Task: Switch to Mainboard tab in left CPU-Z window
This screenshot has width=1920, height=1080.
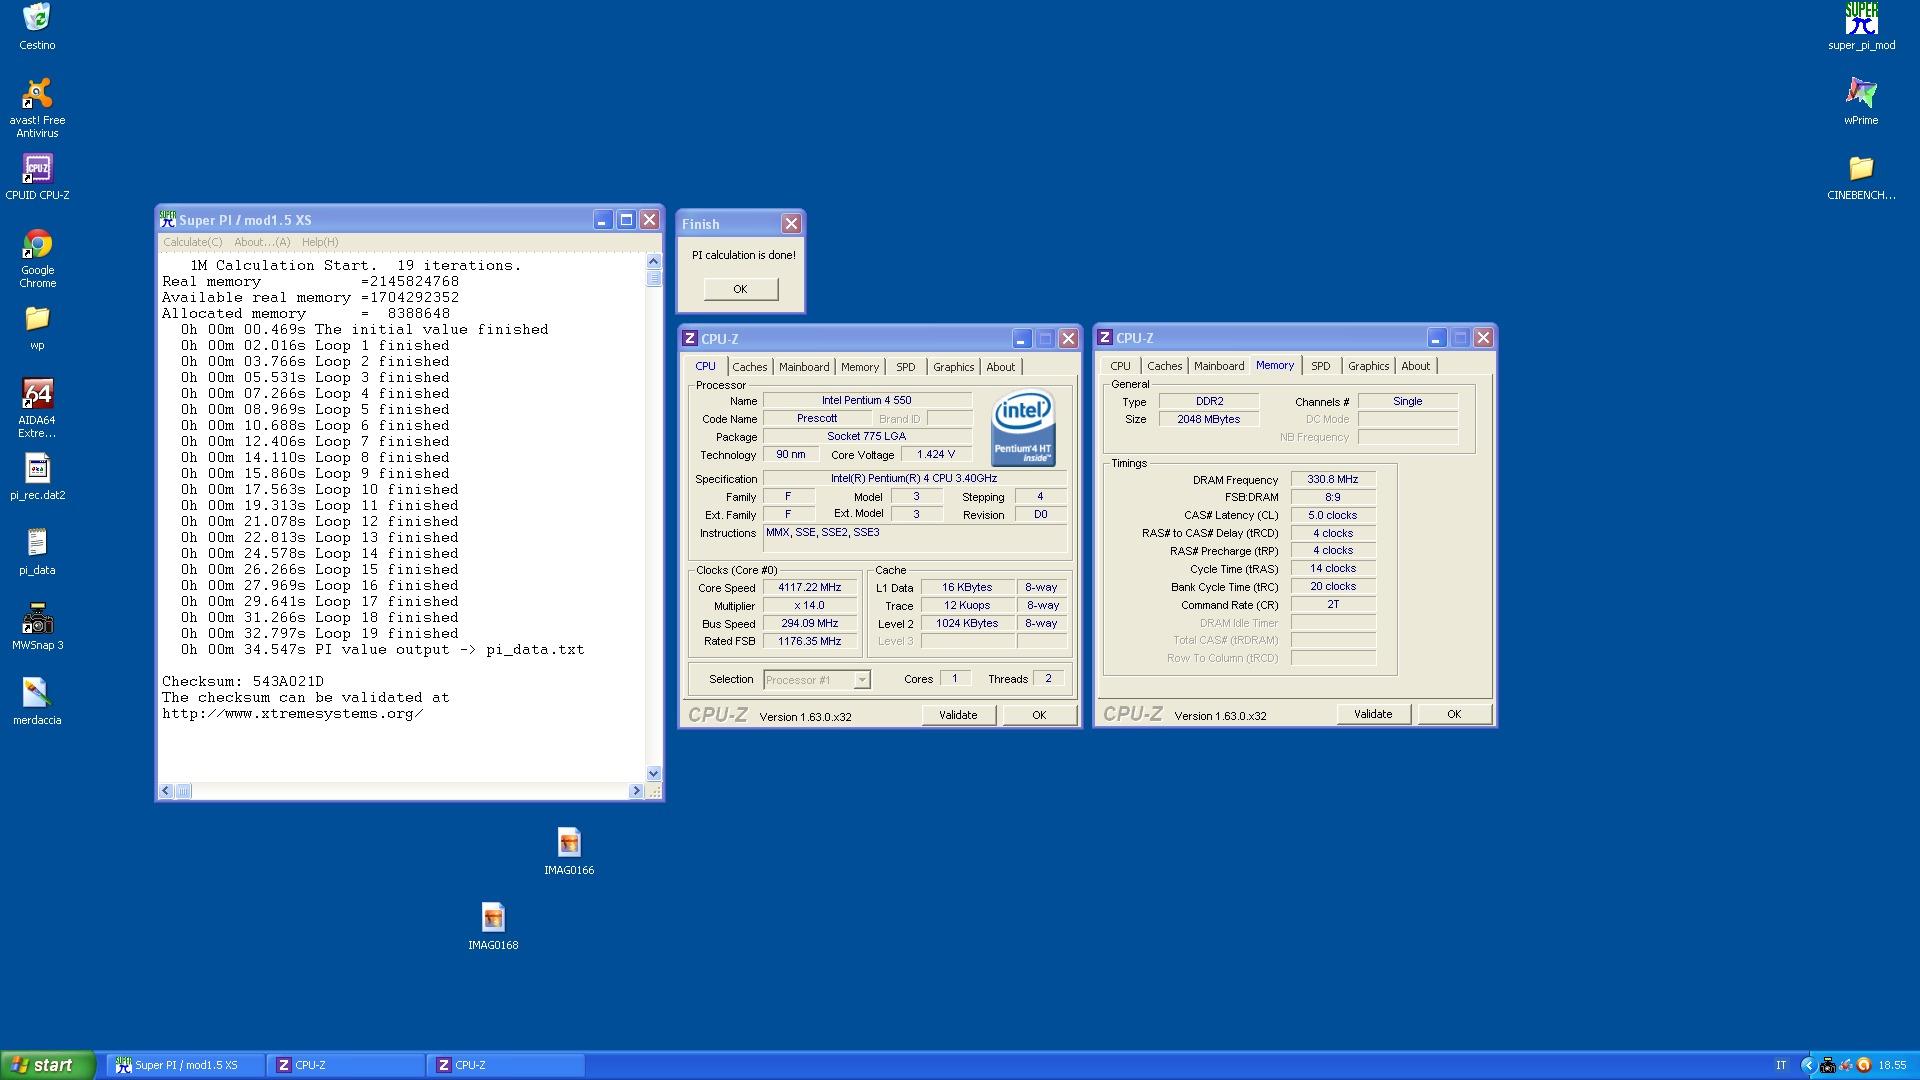Action: (804, 367)
